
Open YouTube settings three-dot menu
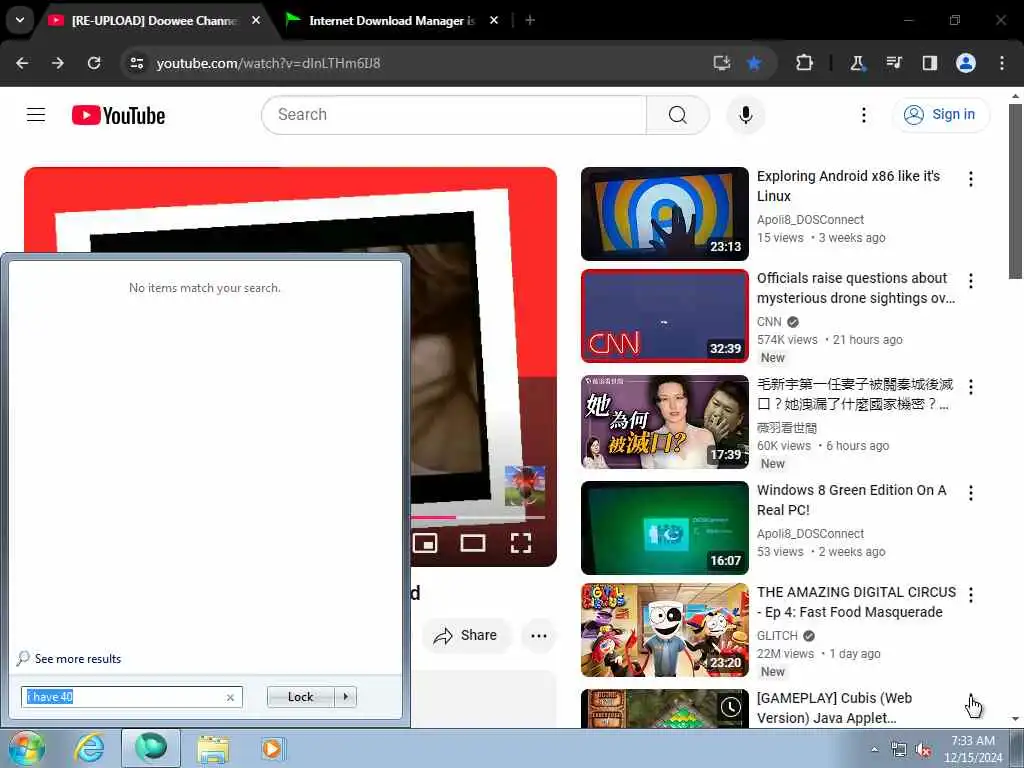pos(863,115)
